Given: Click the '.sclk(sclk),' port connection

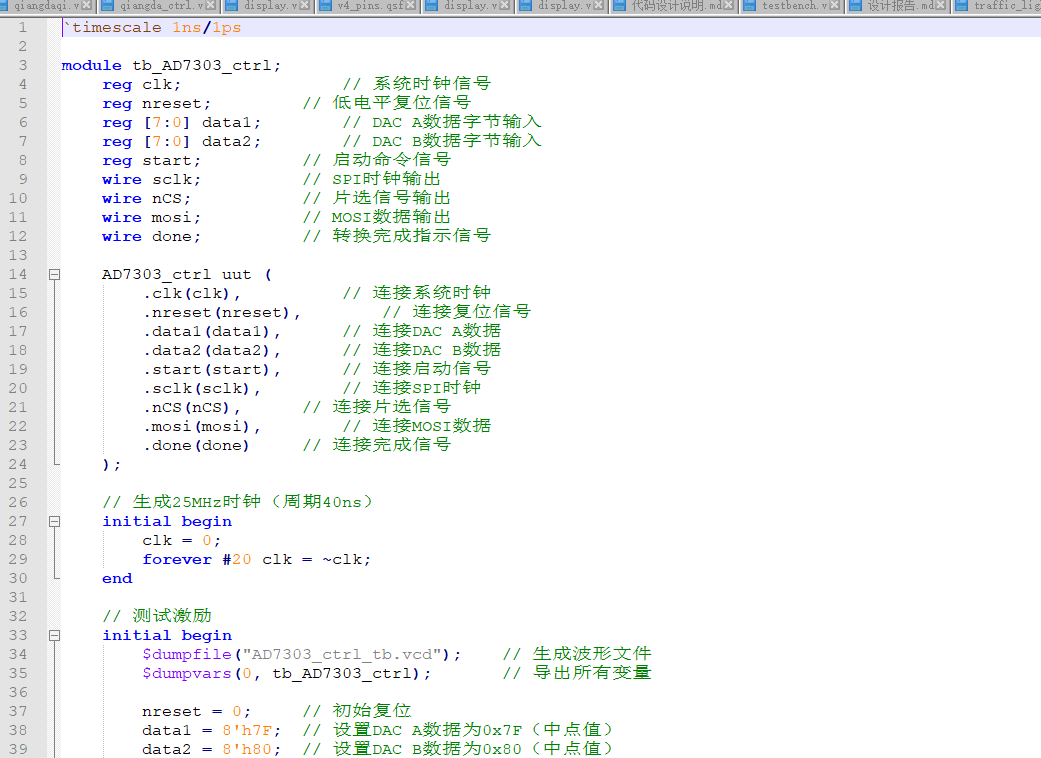Looking at the screenshot, I should 202,388.
